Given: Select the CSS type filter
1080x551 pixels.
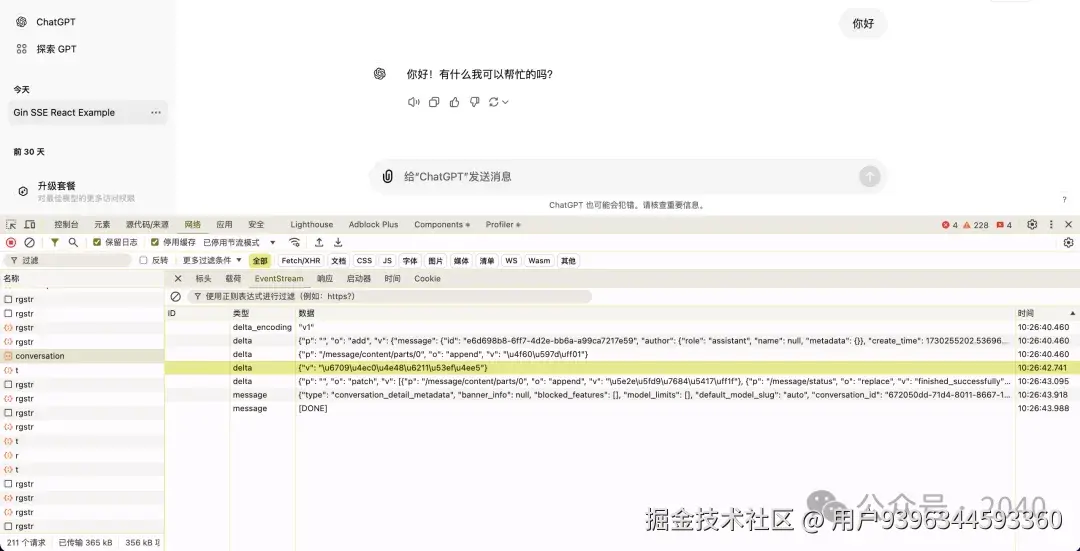Looking at the screenshot, I should pos(364,260).
